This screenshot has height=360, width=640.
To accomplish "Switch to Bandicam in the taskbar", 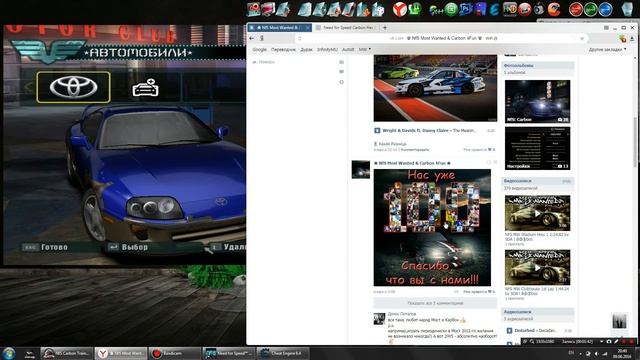I will [175, 353].
